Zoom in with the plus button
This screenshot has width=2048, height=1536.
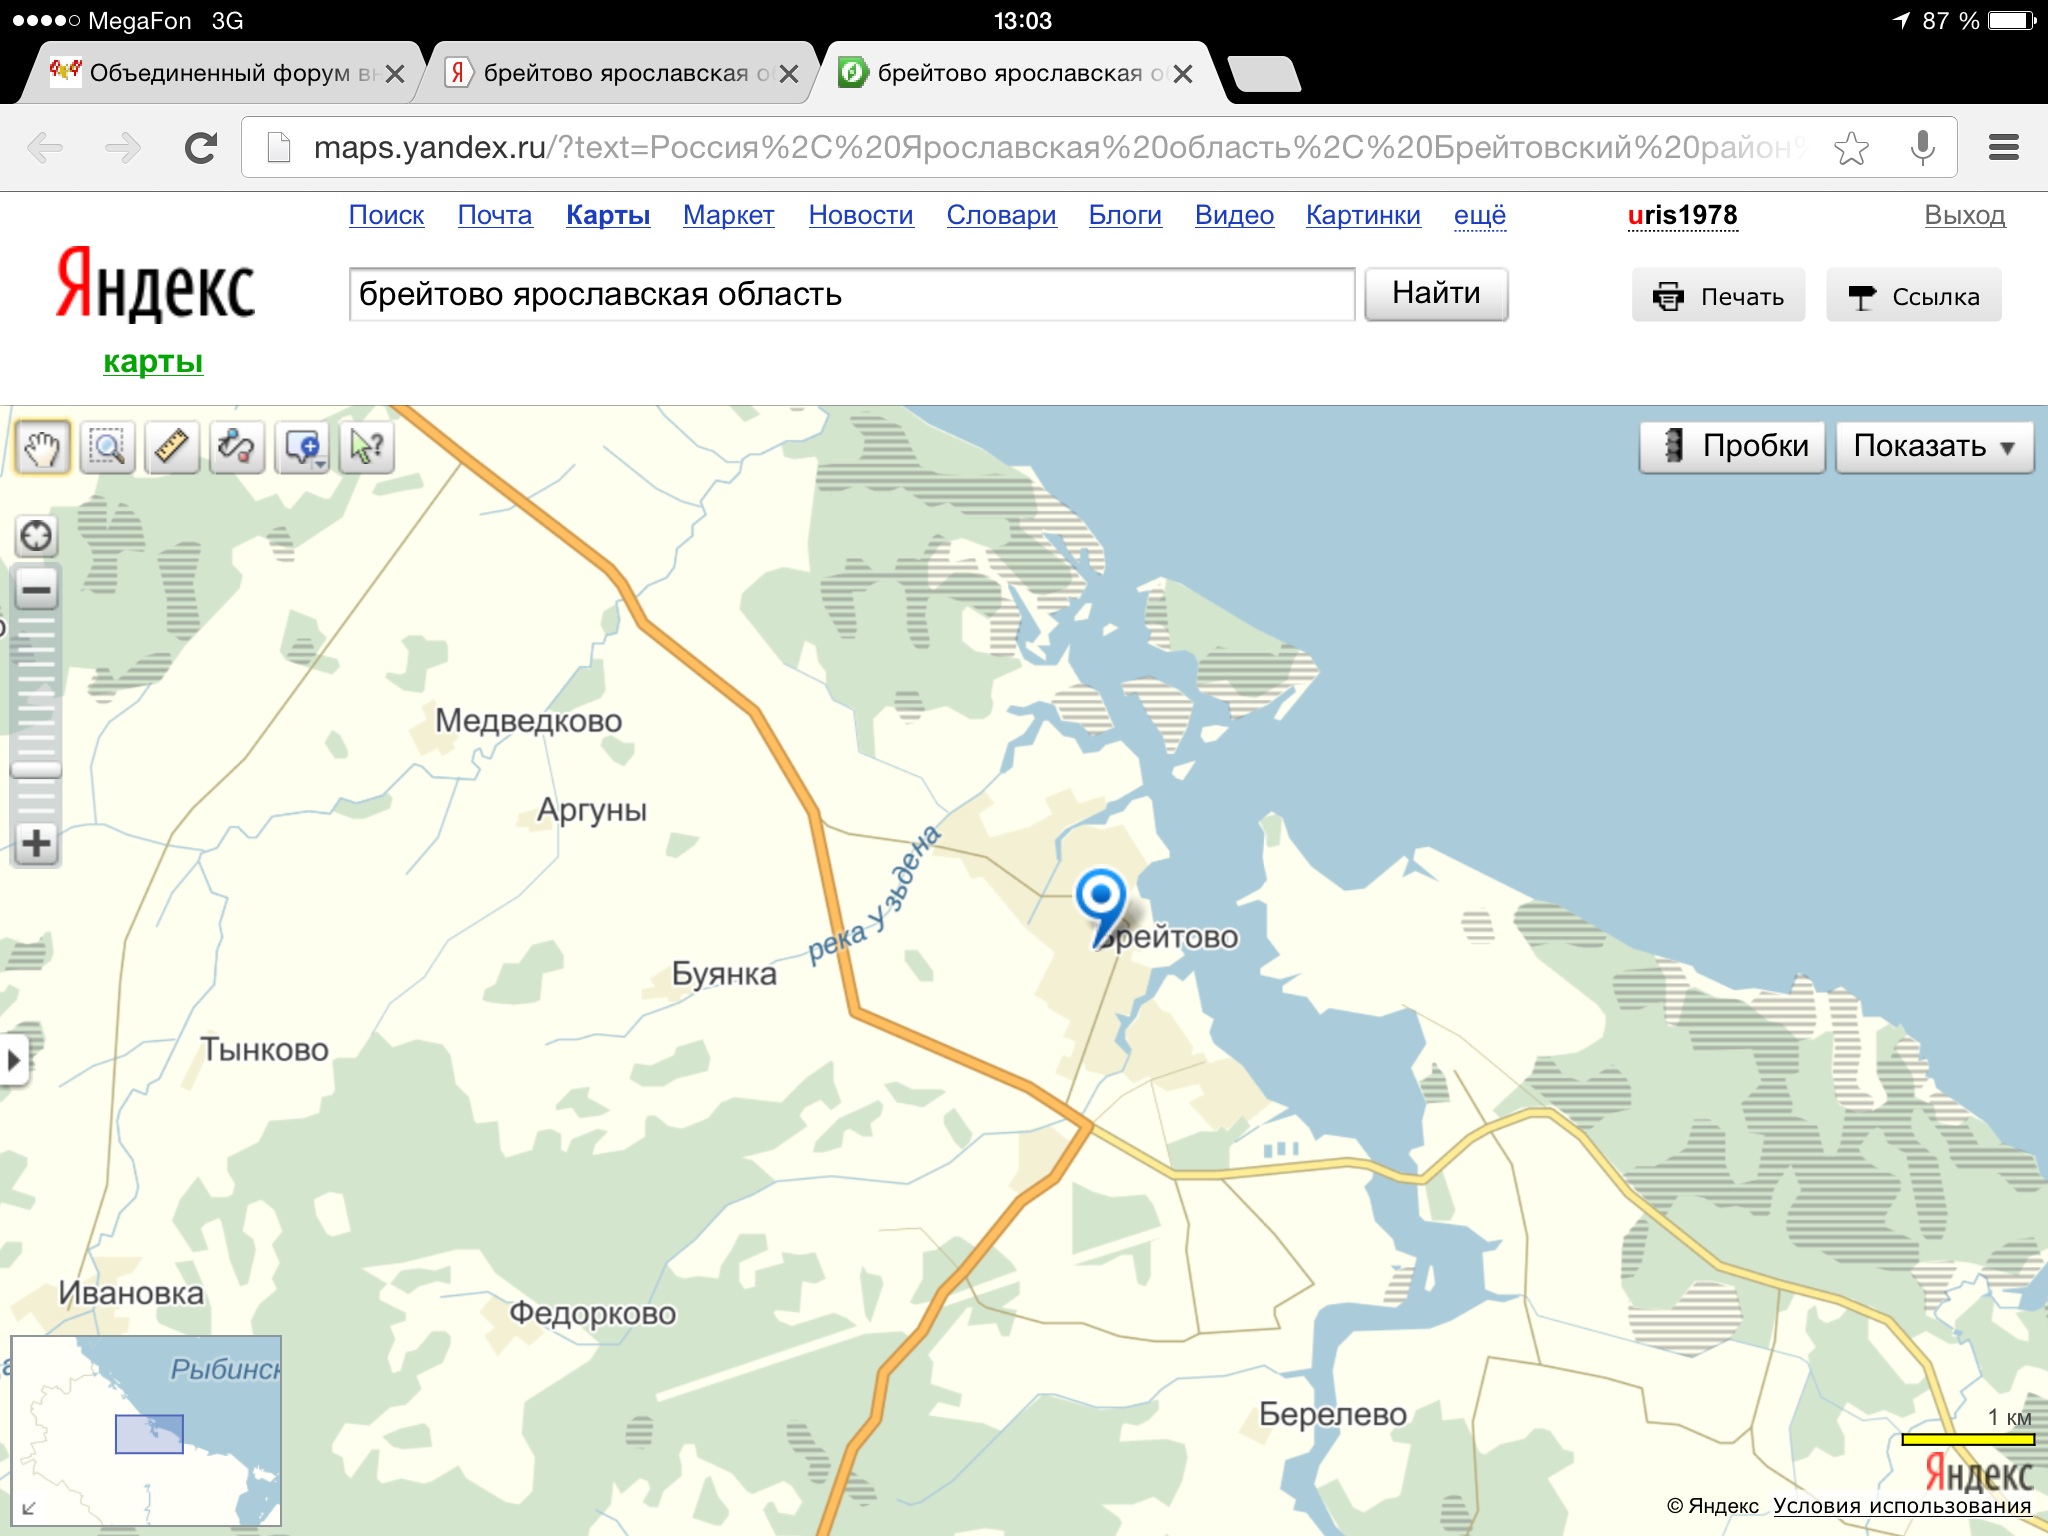tap(37, 844)
